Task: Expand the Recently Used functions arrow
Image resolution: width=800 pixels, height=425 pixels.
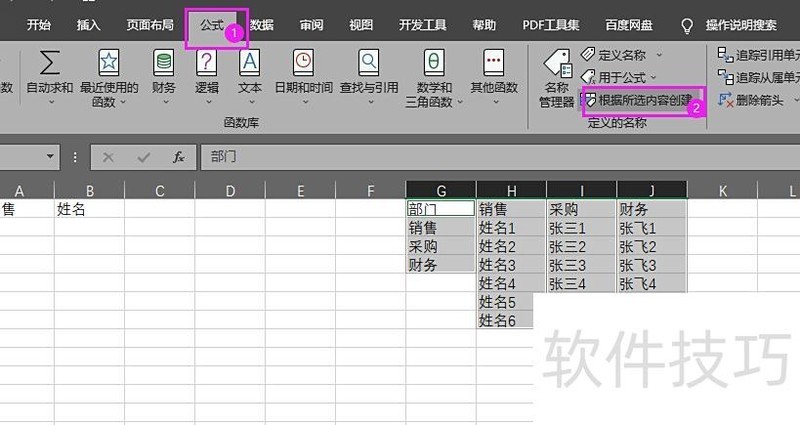Action: pyautogui.click(x=122, y=103)
